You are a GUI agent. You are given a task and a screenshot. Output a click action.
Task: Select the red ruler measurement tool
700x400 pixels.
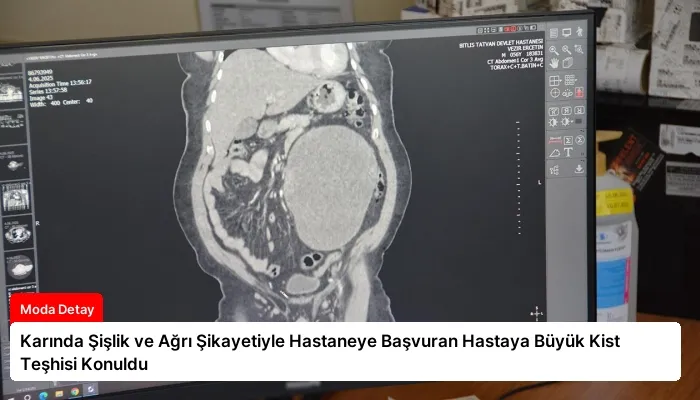(x=555, y=140)
